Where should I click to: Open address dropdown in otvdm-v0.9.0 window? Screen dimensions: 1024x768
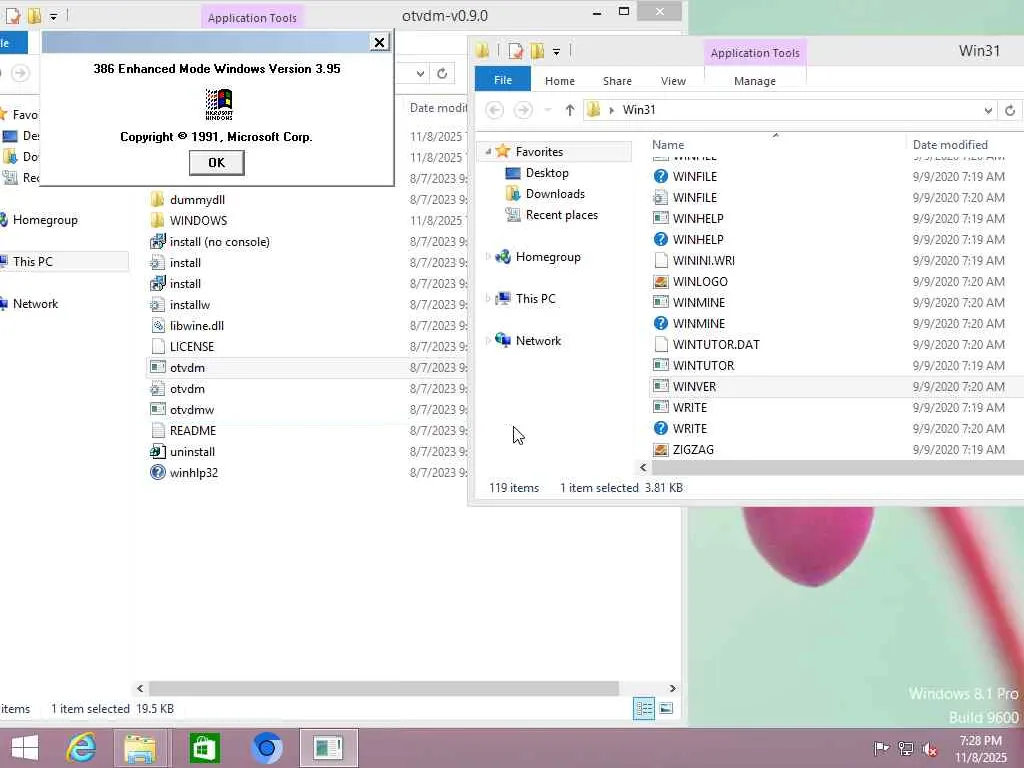[x=421, y=73]
